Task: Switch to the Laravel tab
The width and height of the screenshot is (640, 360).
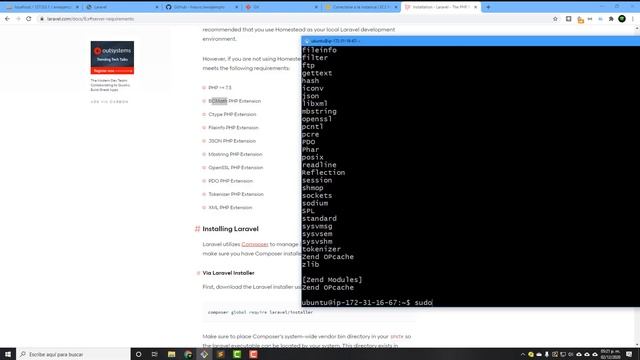Action: point(121,7)
